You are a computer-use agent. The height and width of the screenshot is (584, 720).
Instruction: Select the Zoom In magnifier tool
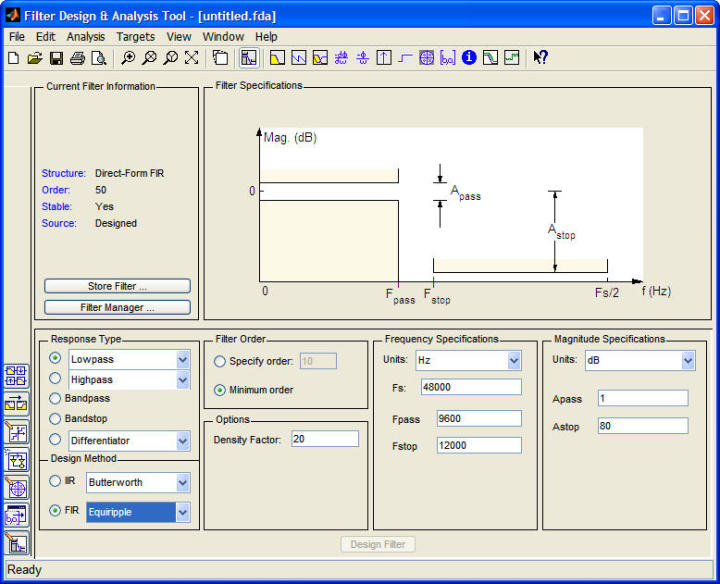click(128, 58)
